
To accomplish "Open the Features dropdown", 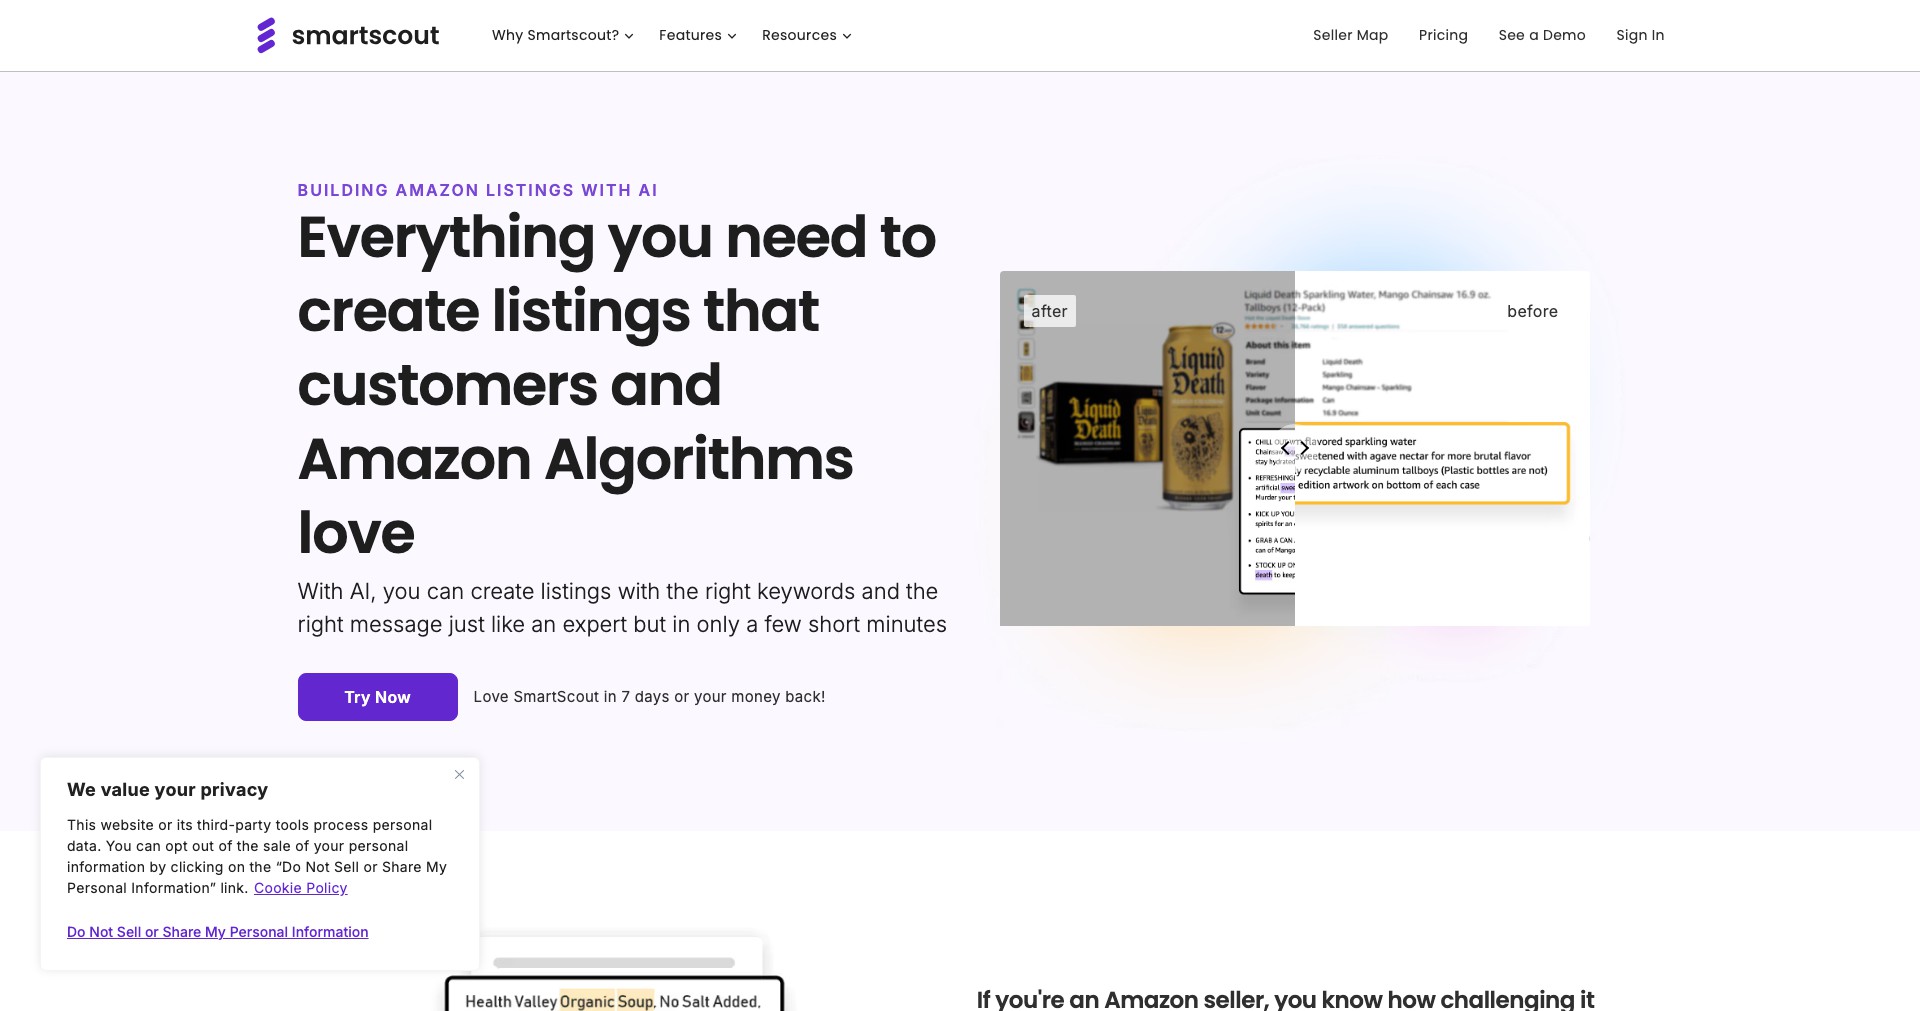I will [697, 35].
